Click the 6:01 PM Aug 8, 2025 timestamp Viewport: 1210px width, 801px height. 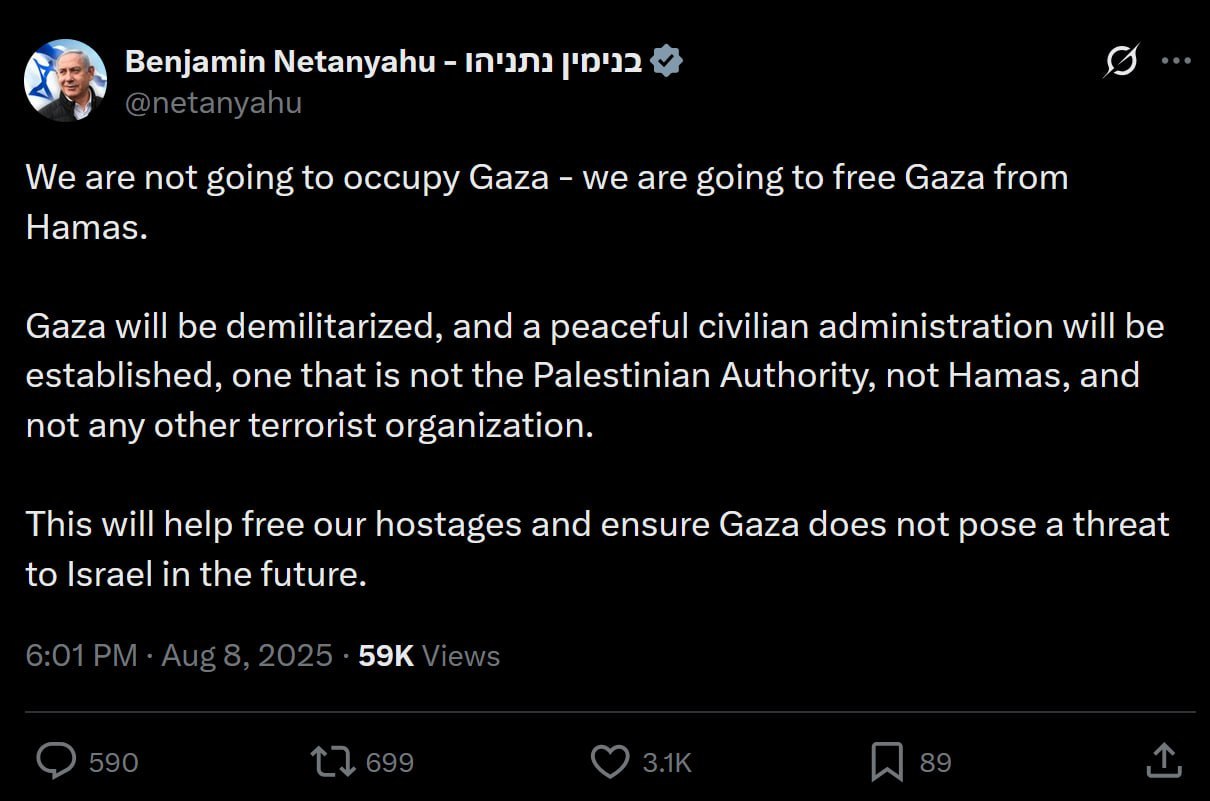[x=179, y=656]
